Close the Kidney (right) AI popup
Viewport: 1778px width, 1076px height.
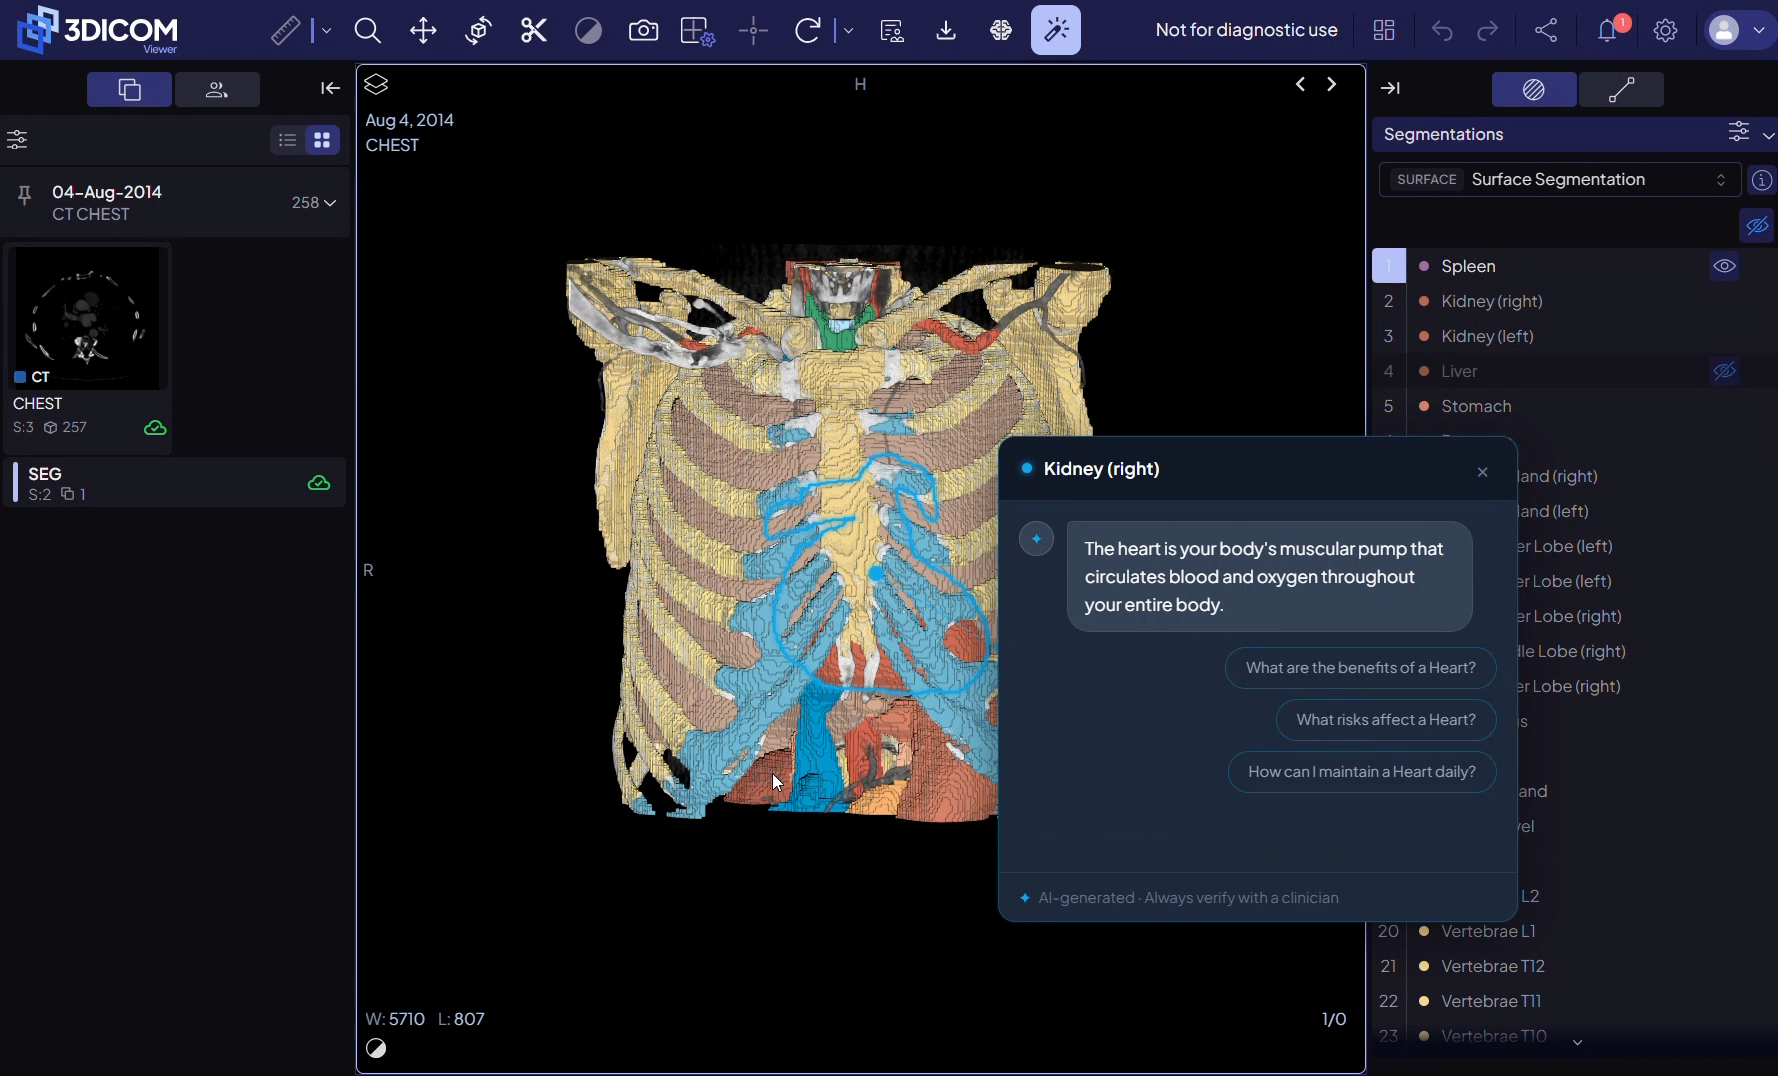(x=1483, y=472)
